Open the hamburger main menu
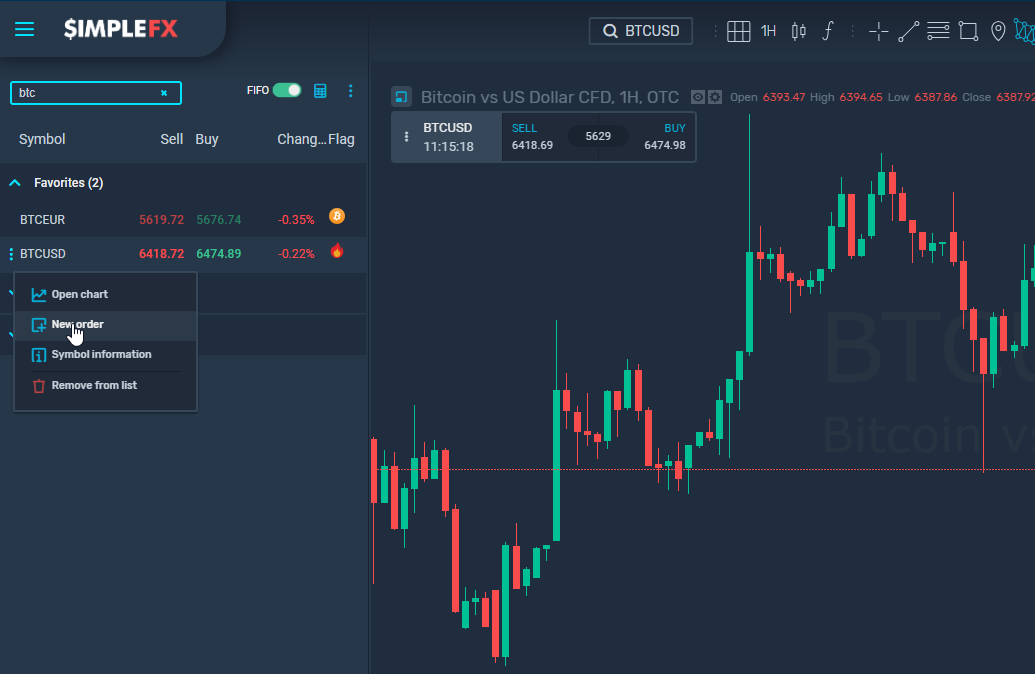1035x674 pixels. tap(25, 29)
